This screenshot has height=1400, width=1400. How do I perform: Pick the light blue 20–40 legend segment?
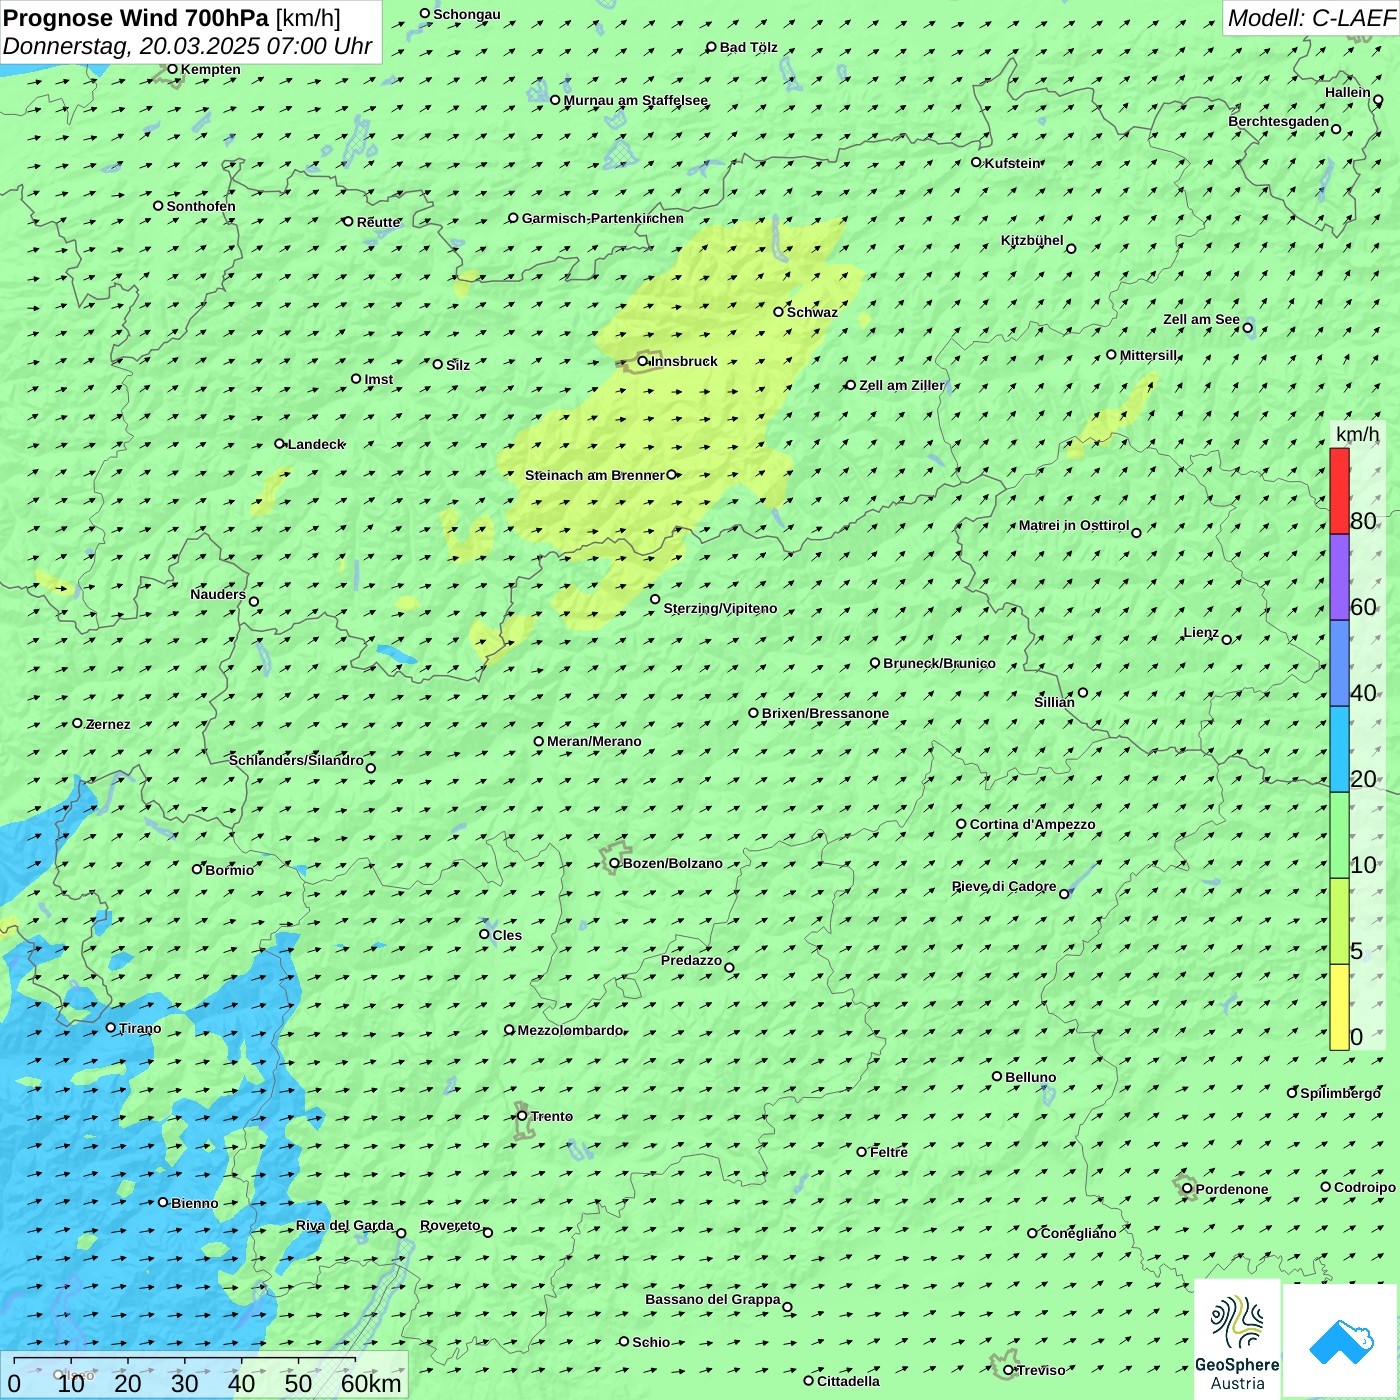[x=1339, y=749]
